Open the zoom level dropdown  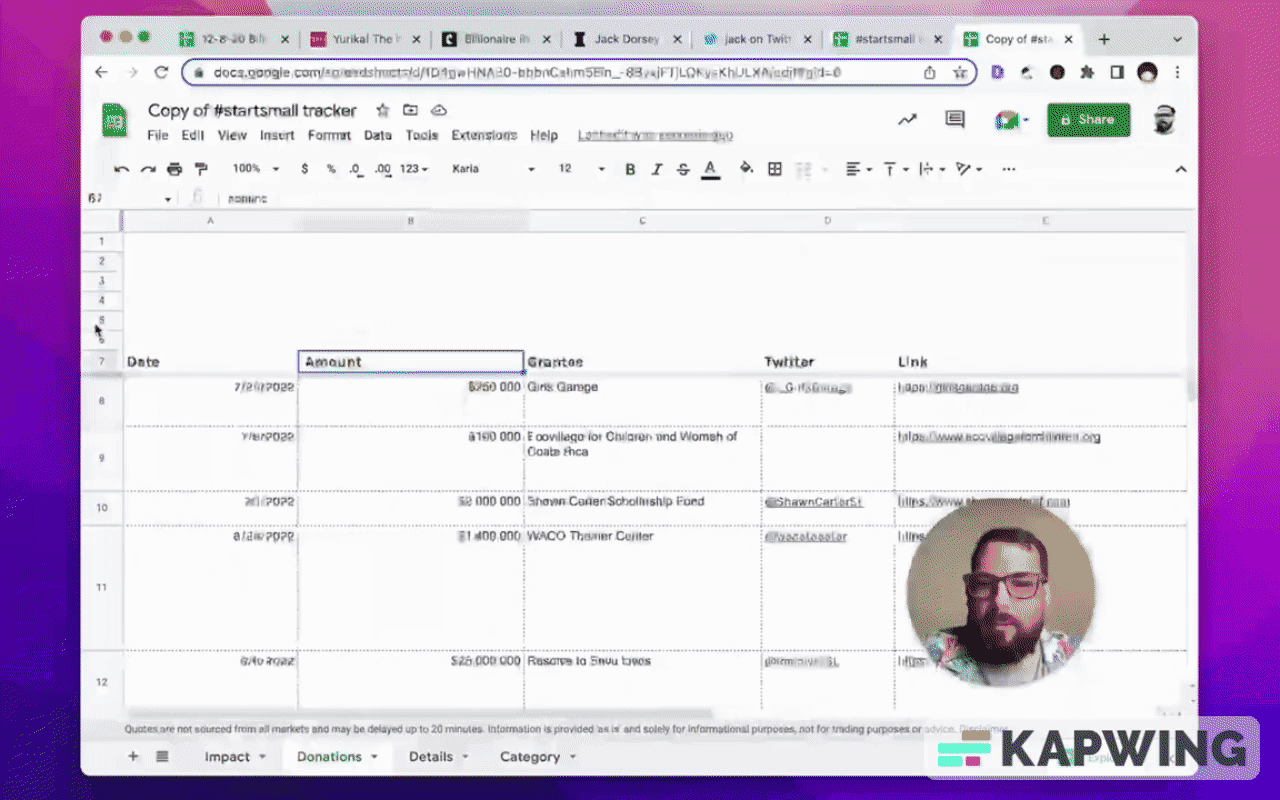256,169
